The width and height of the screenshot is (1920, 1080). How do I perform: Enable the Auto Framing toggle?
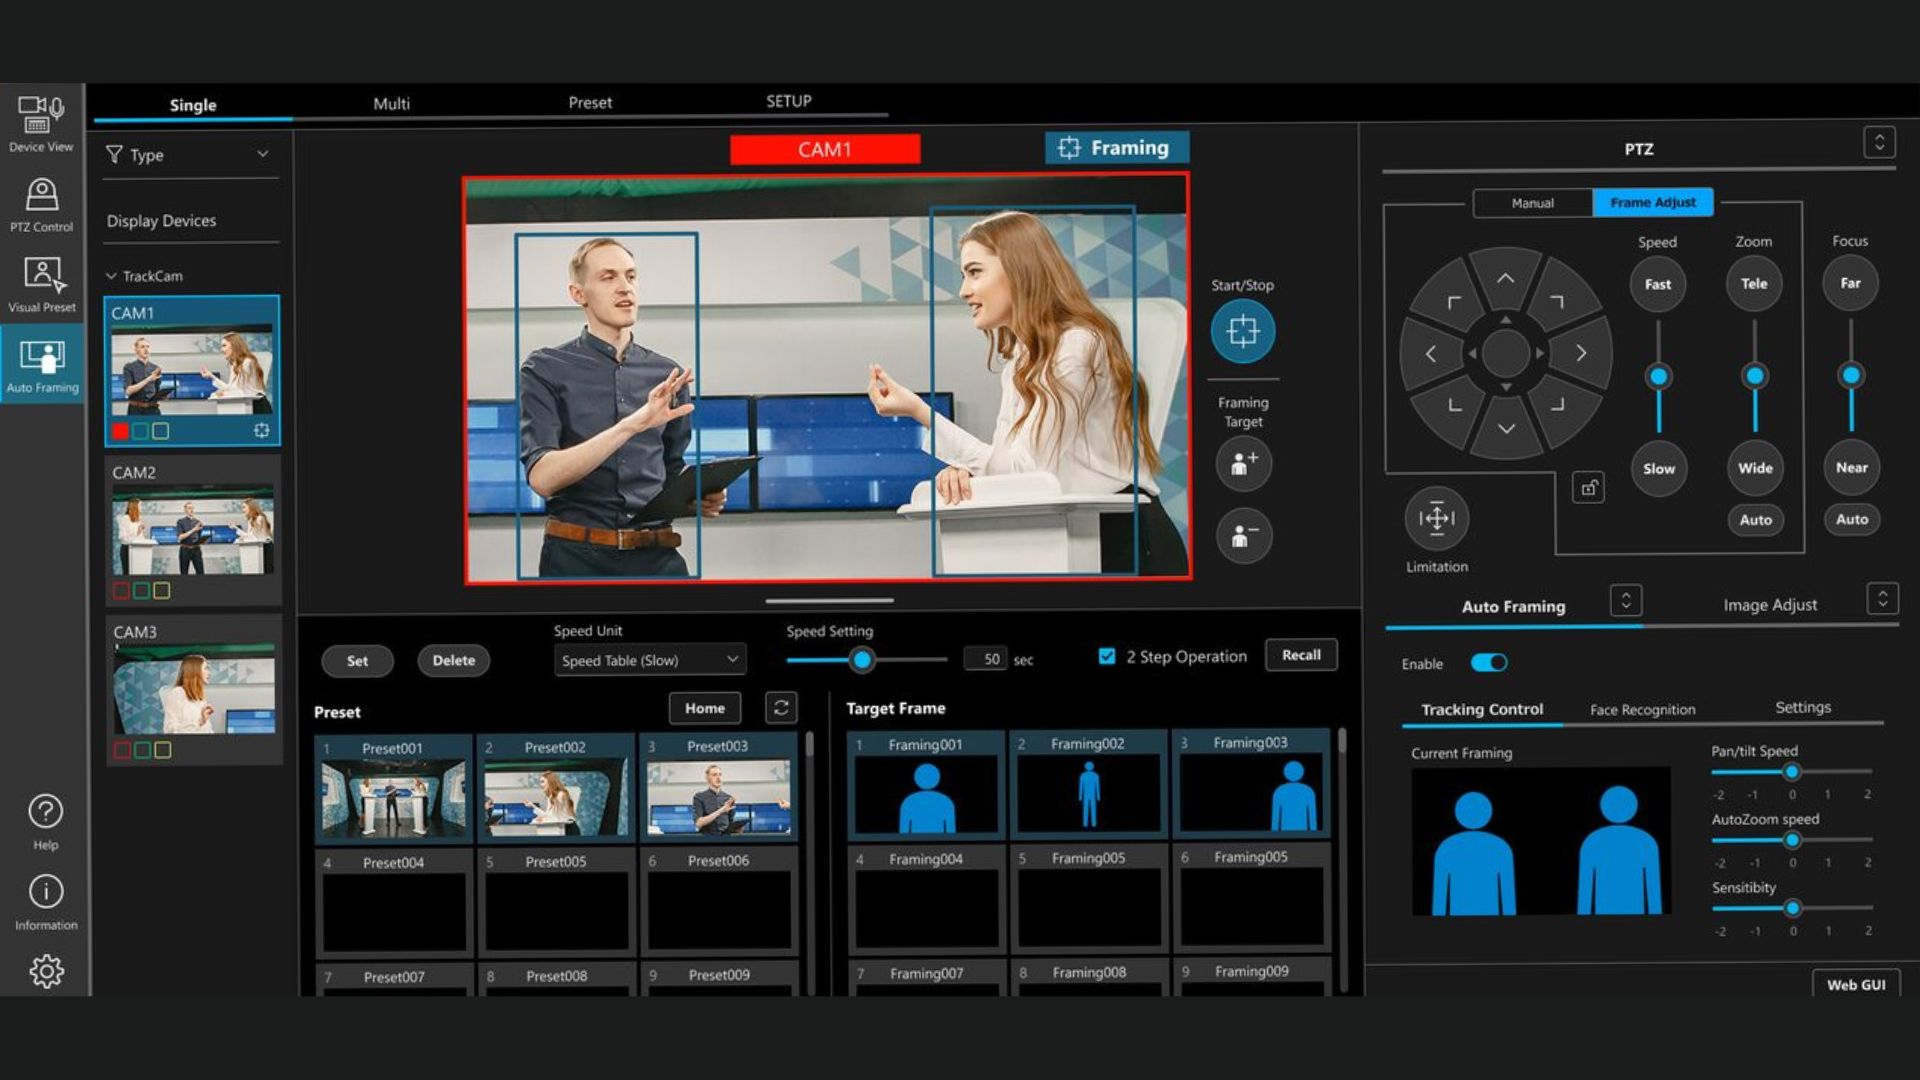1489,662
